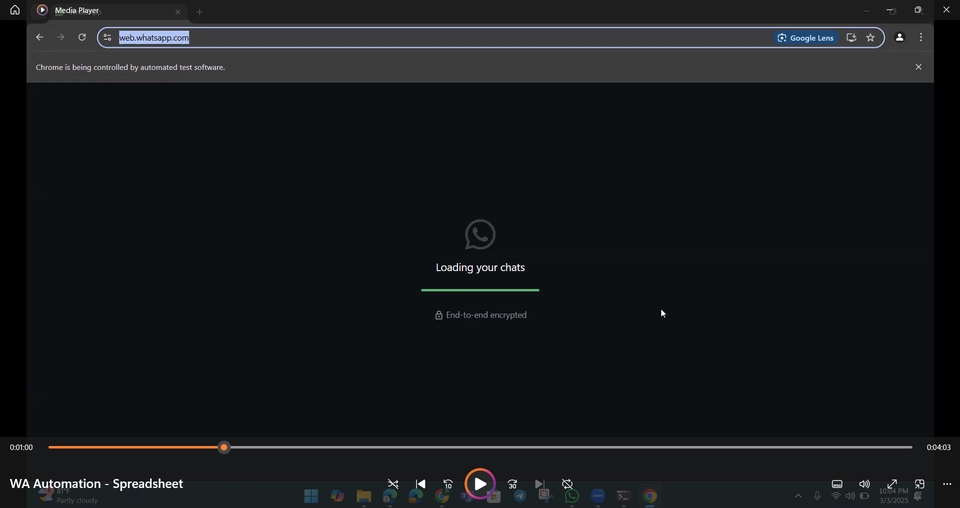
Task: Click site info icon beside web.whatsapp.com
Action: 107,37
